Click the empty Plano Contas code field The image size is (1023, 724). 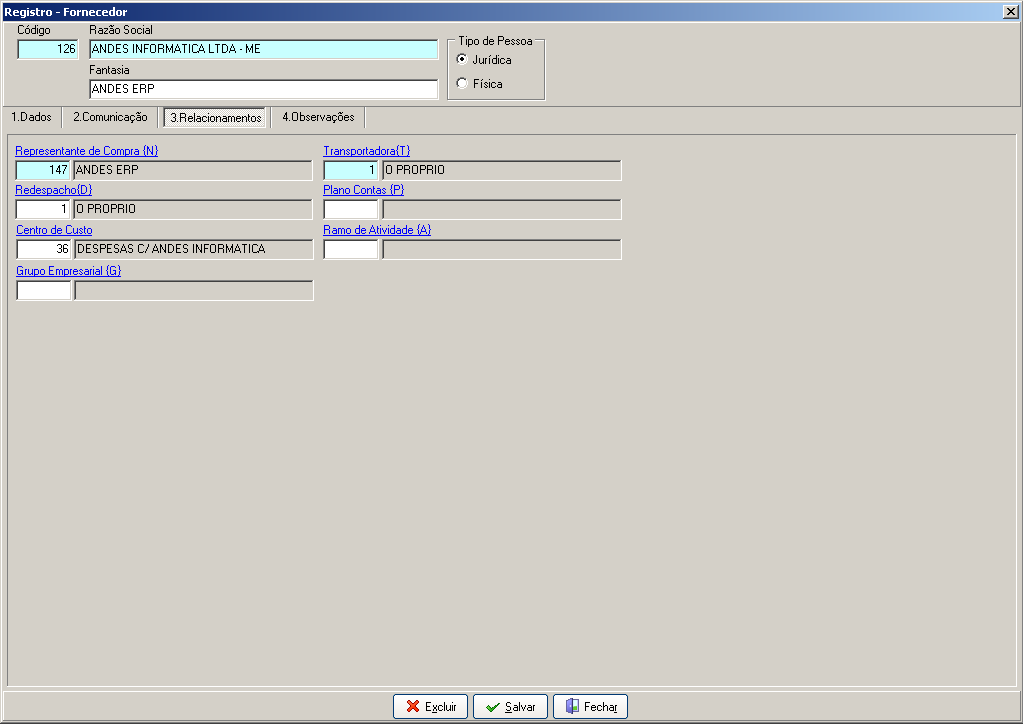351,209
